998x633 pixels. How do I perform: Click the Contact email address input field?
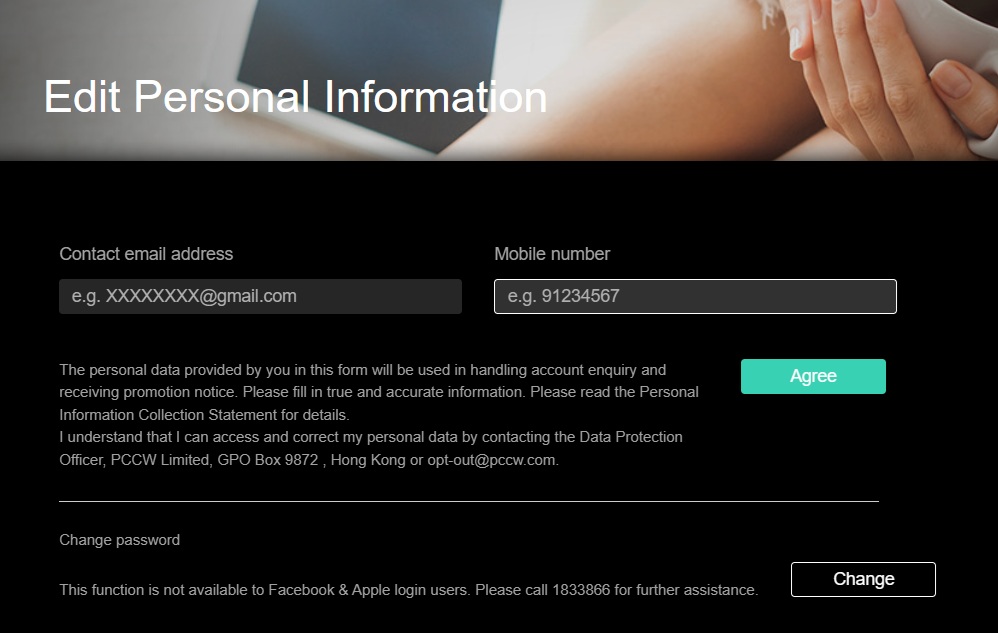click(x=260, y=296)
